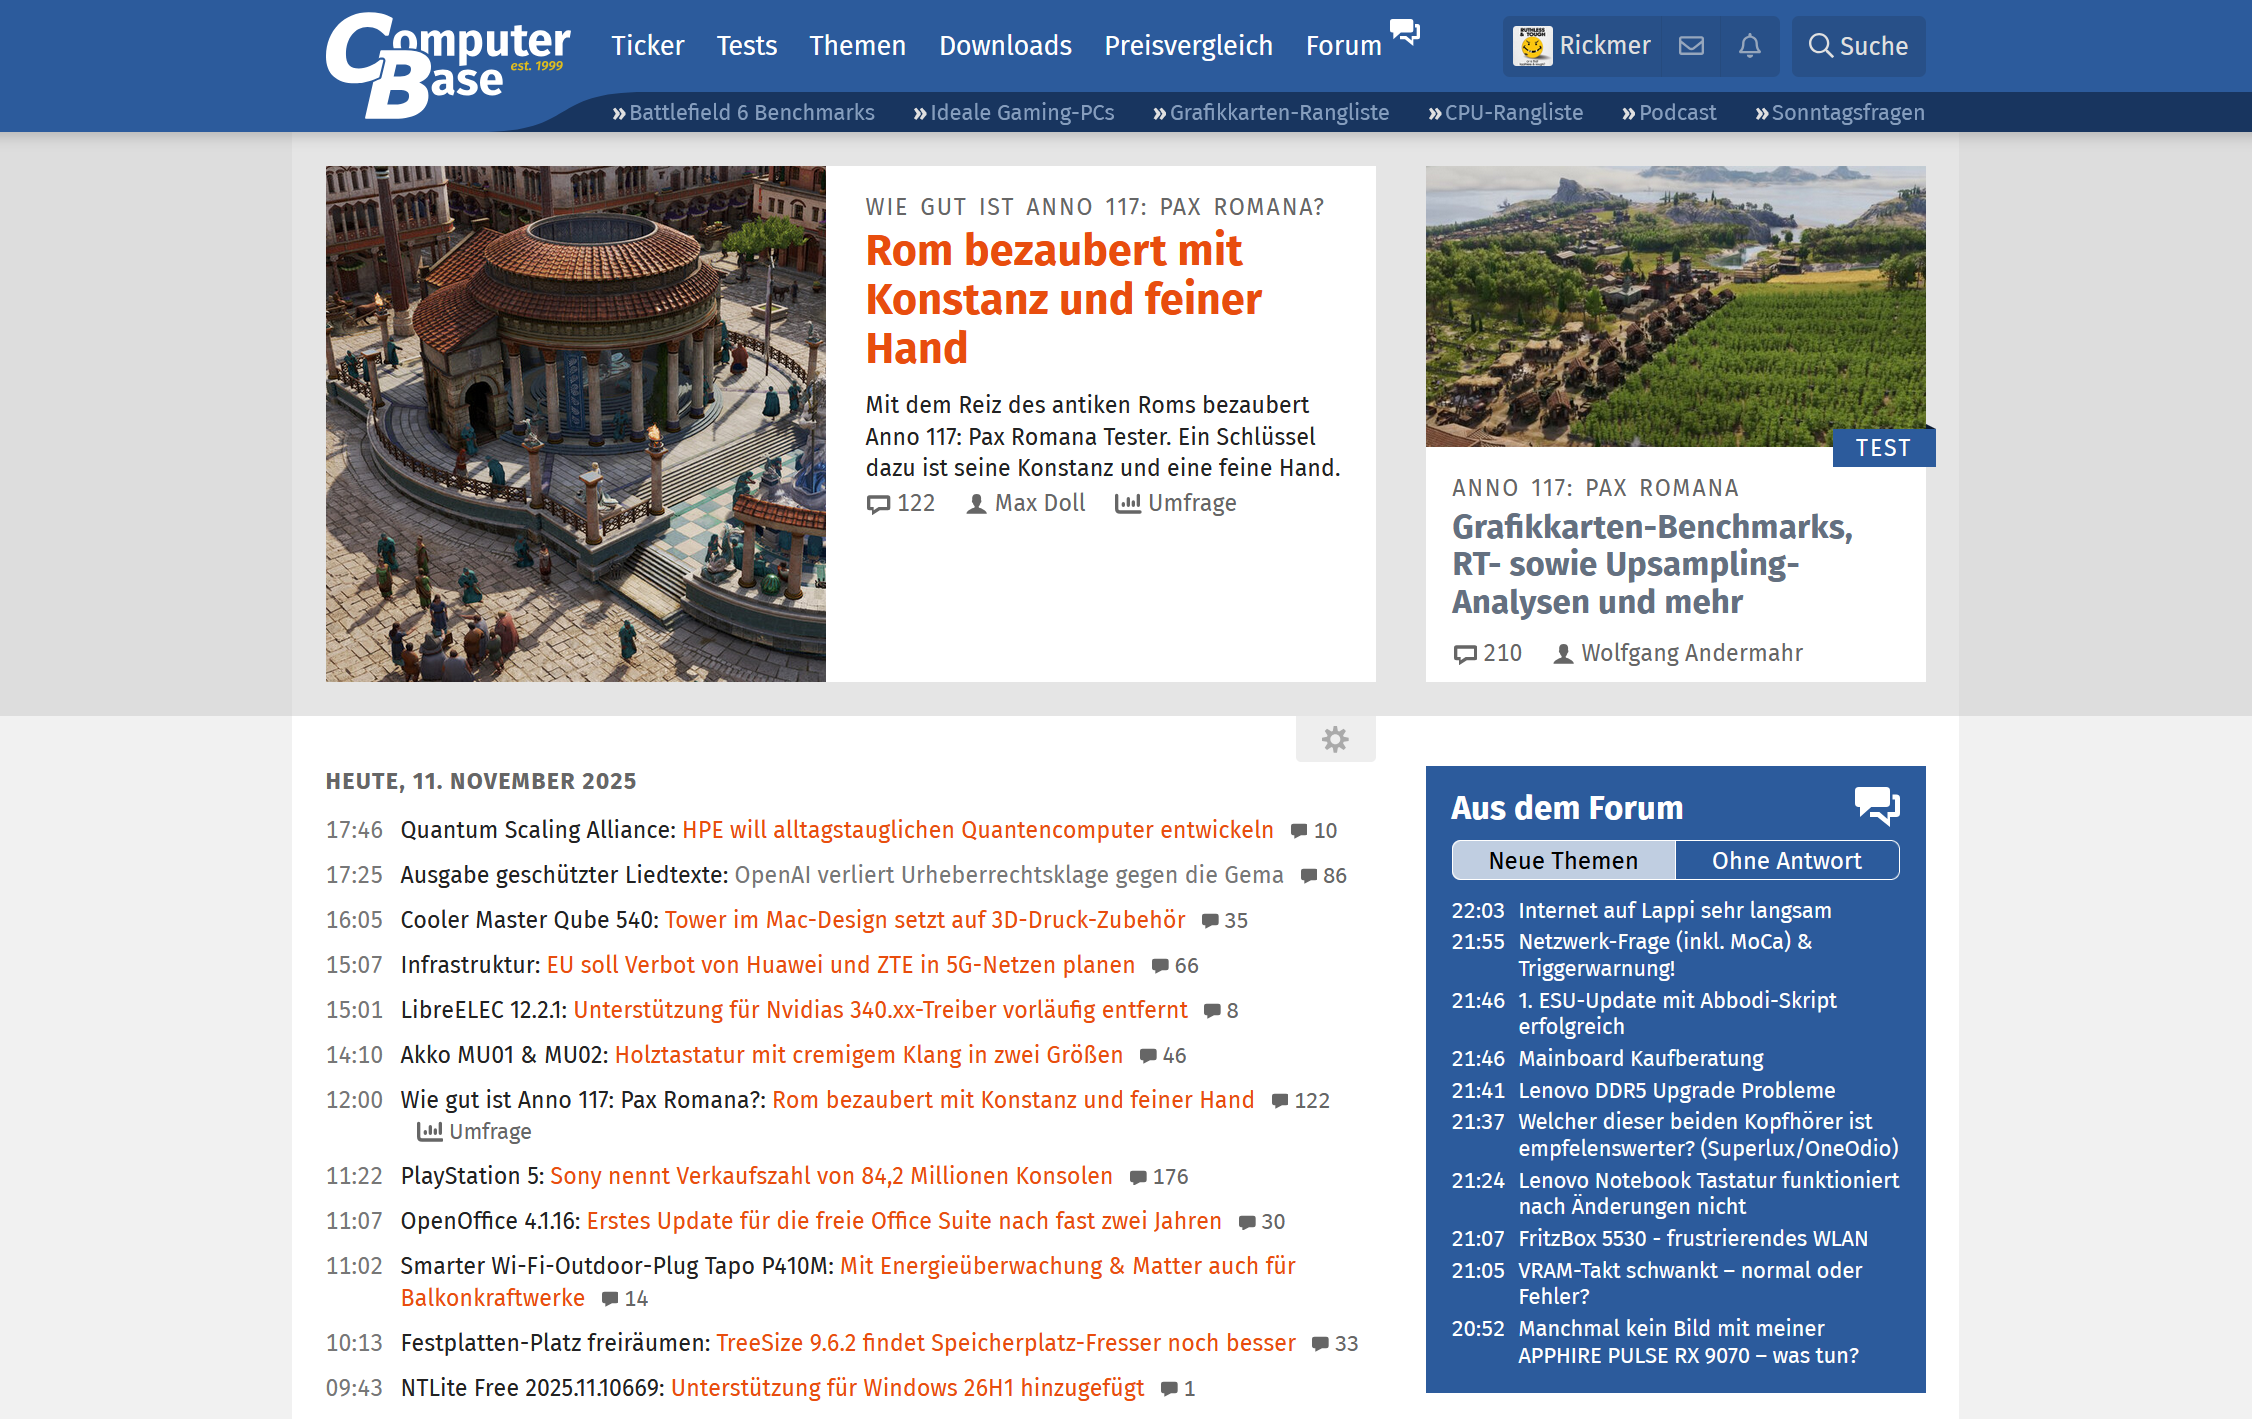
Task: Open the Grafikkarten-Benchmarks test headline
Action: [x=1652, y=564]
